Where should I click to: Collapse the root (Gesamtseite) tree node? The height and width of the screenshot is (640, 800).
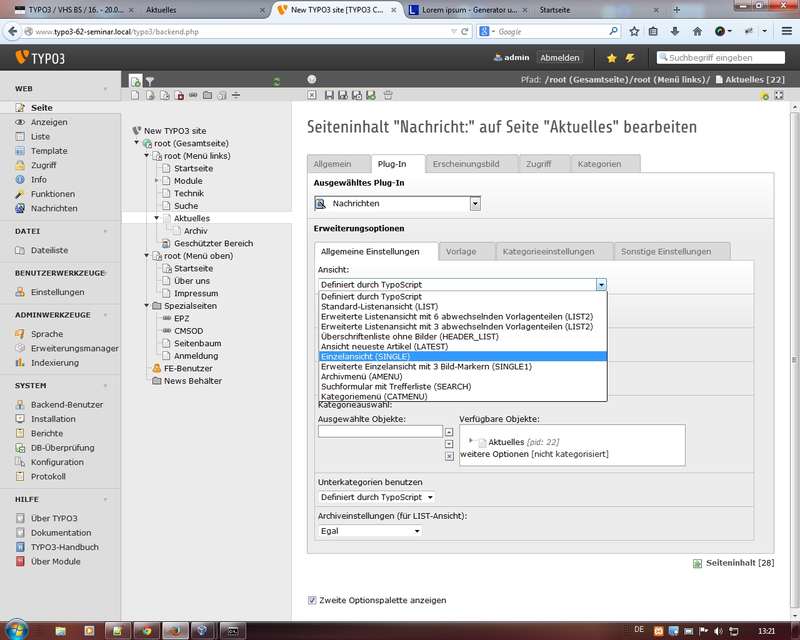coord(137,143)
